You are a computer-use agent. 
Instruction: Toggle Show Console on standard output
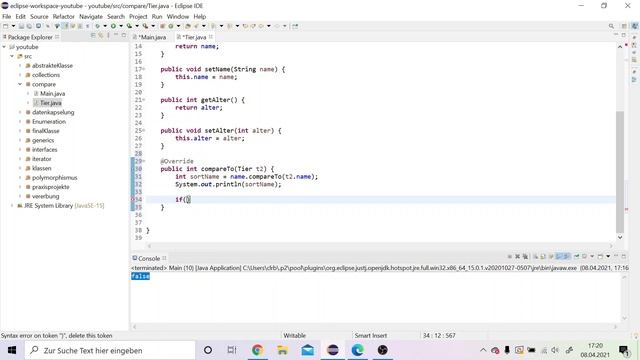coord(559,256)
